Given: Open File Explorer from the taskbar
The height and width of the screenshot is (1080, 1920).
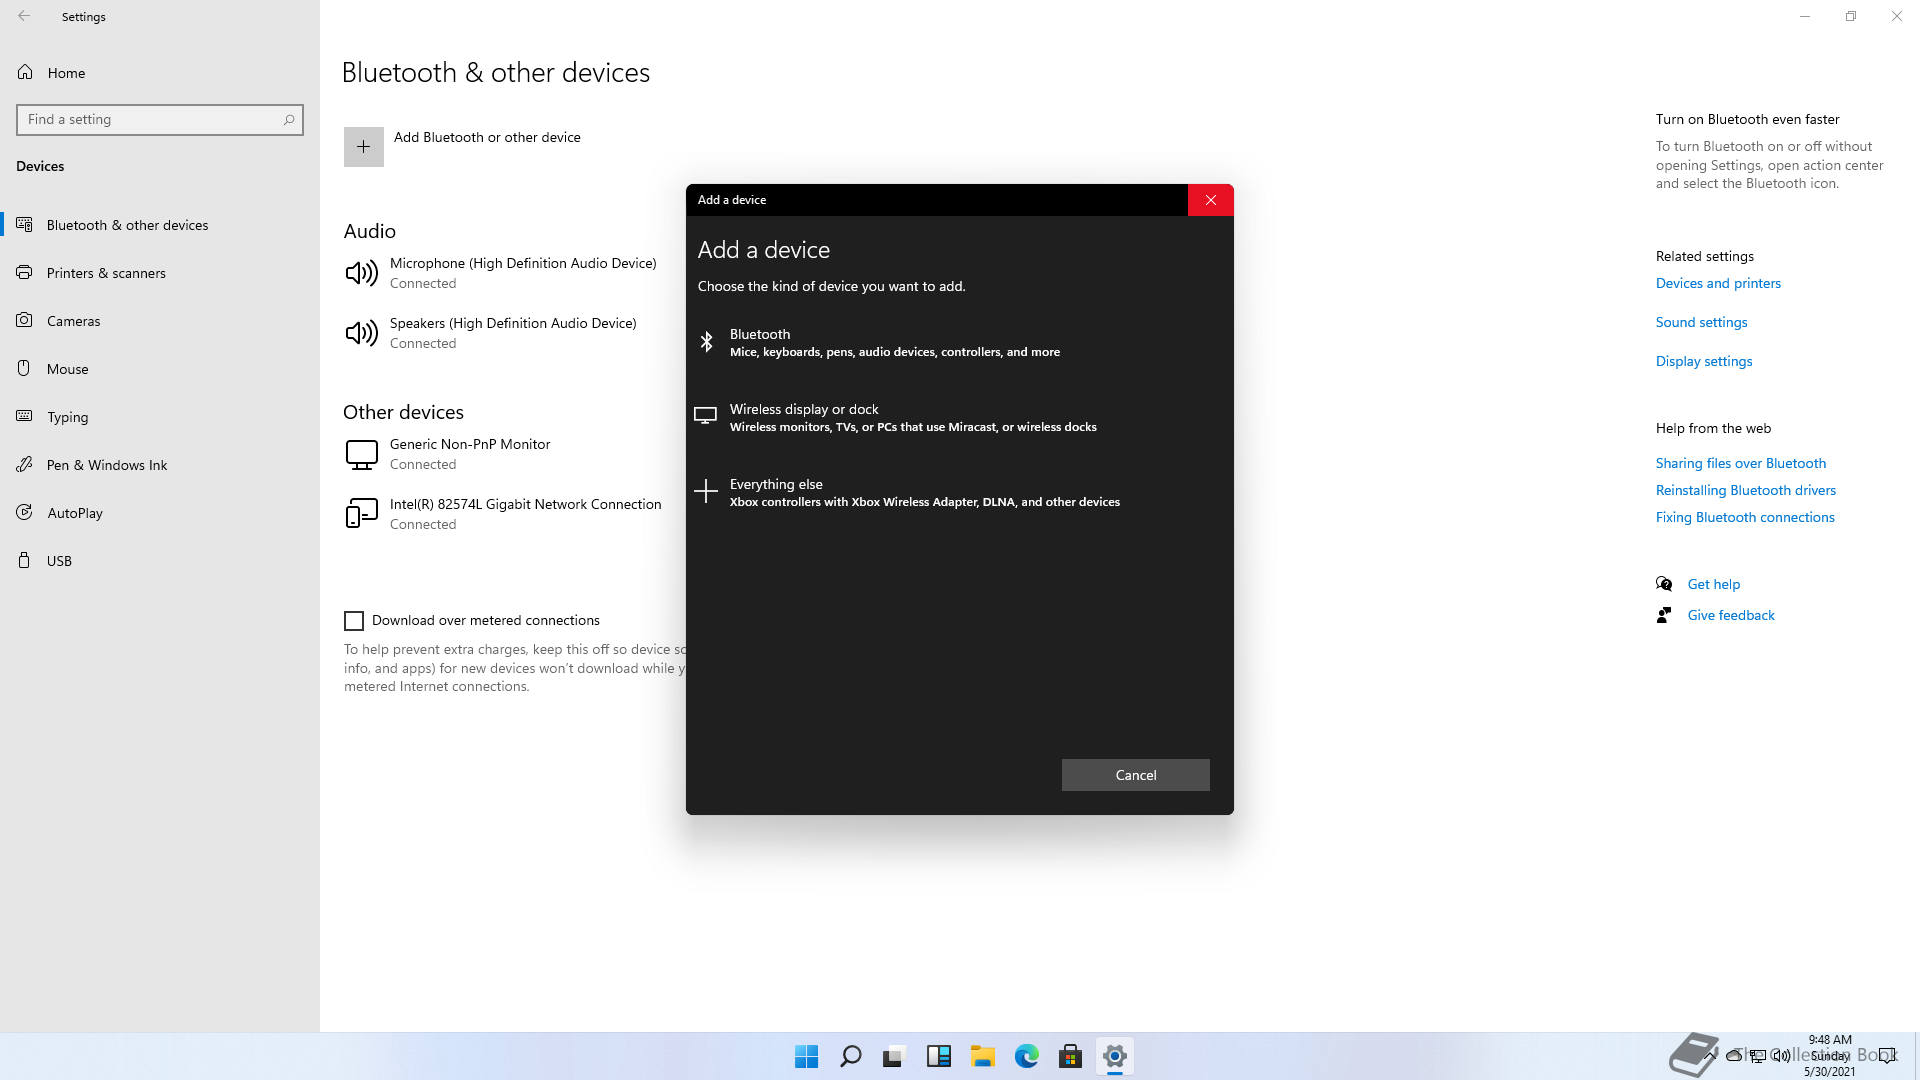Looking at the screenshot, I should pos(982,1056).
